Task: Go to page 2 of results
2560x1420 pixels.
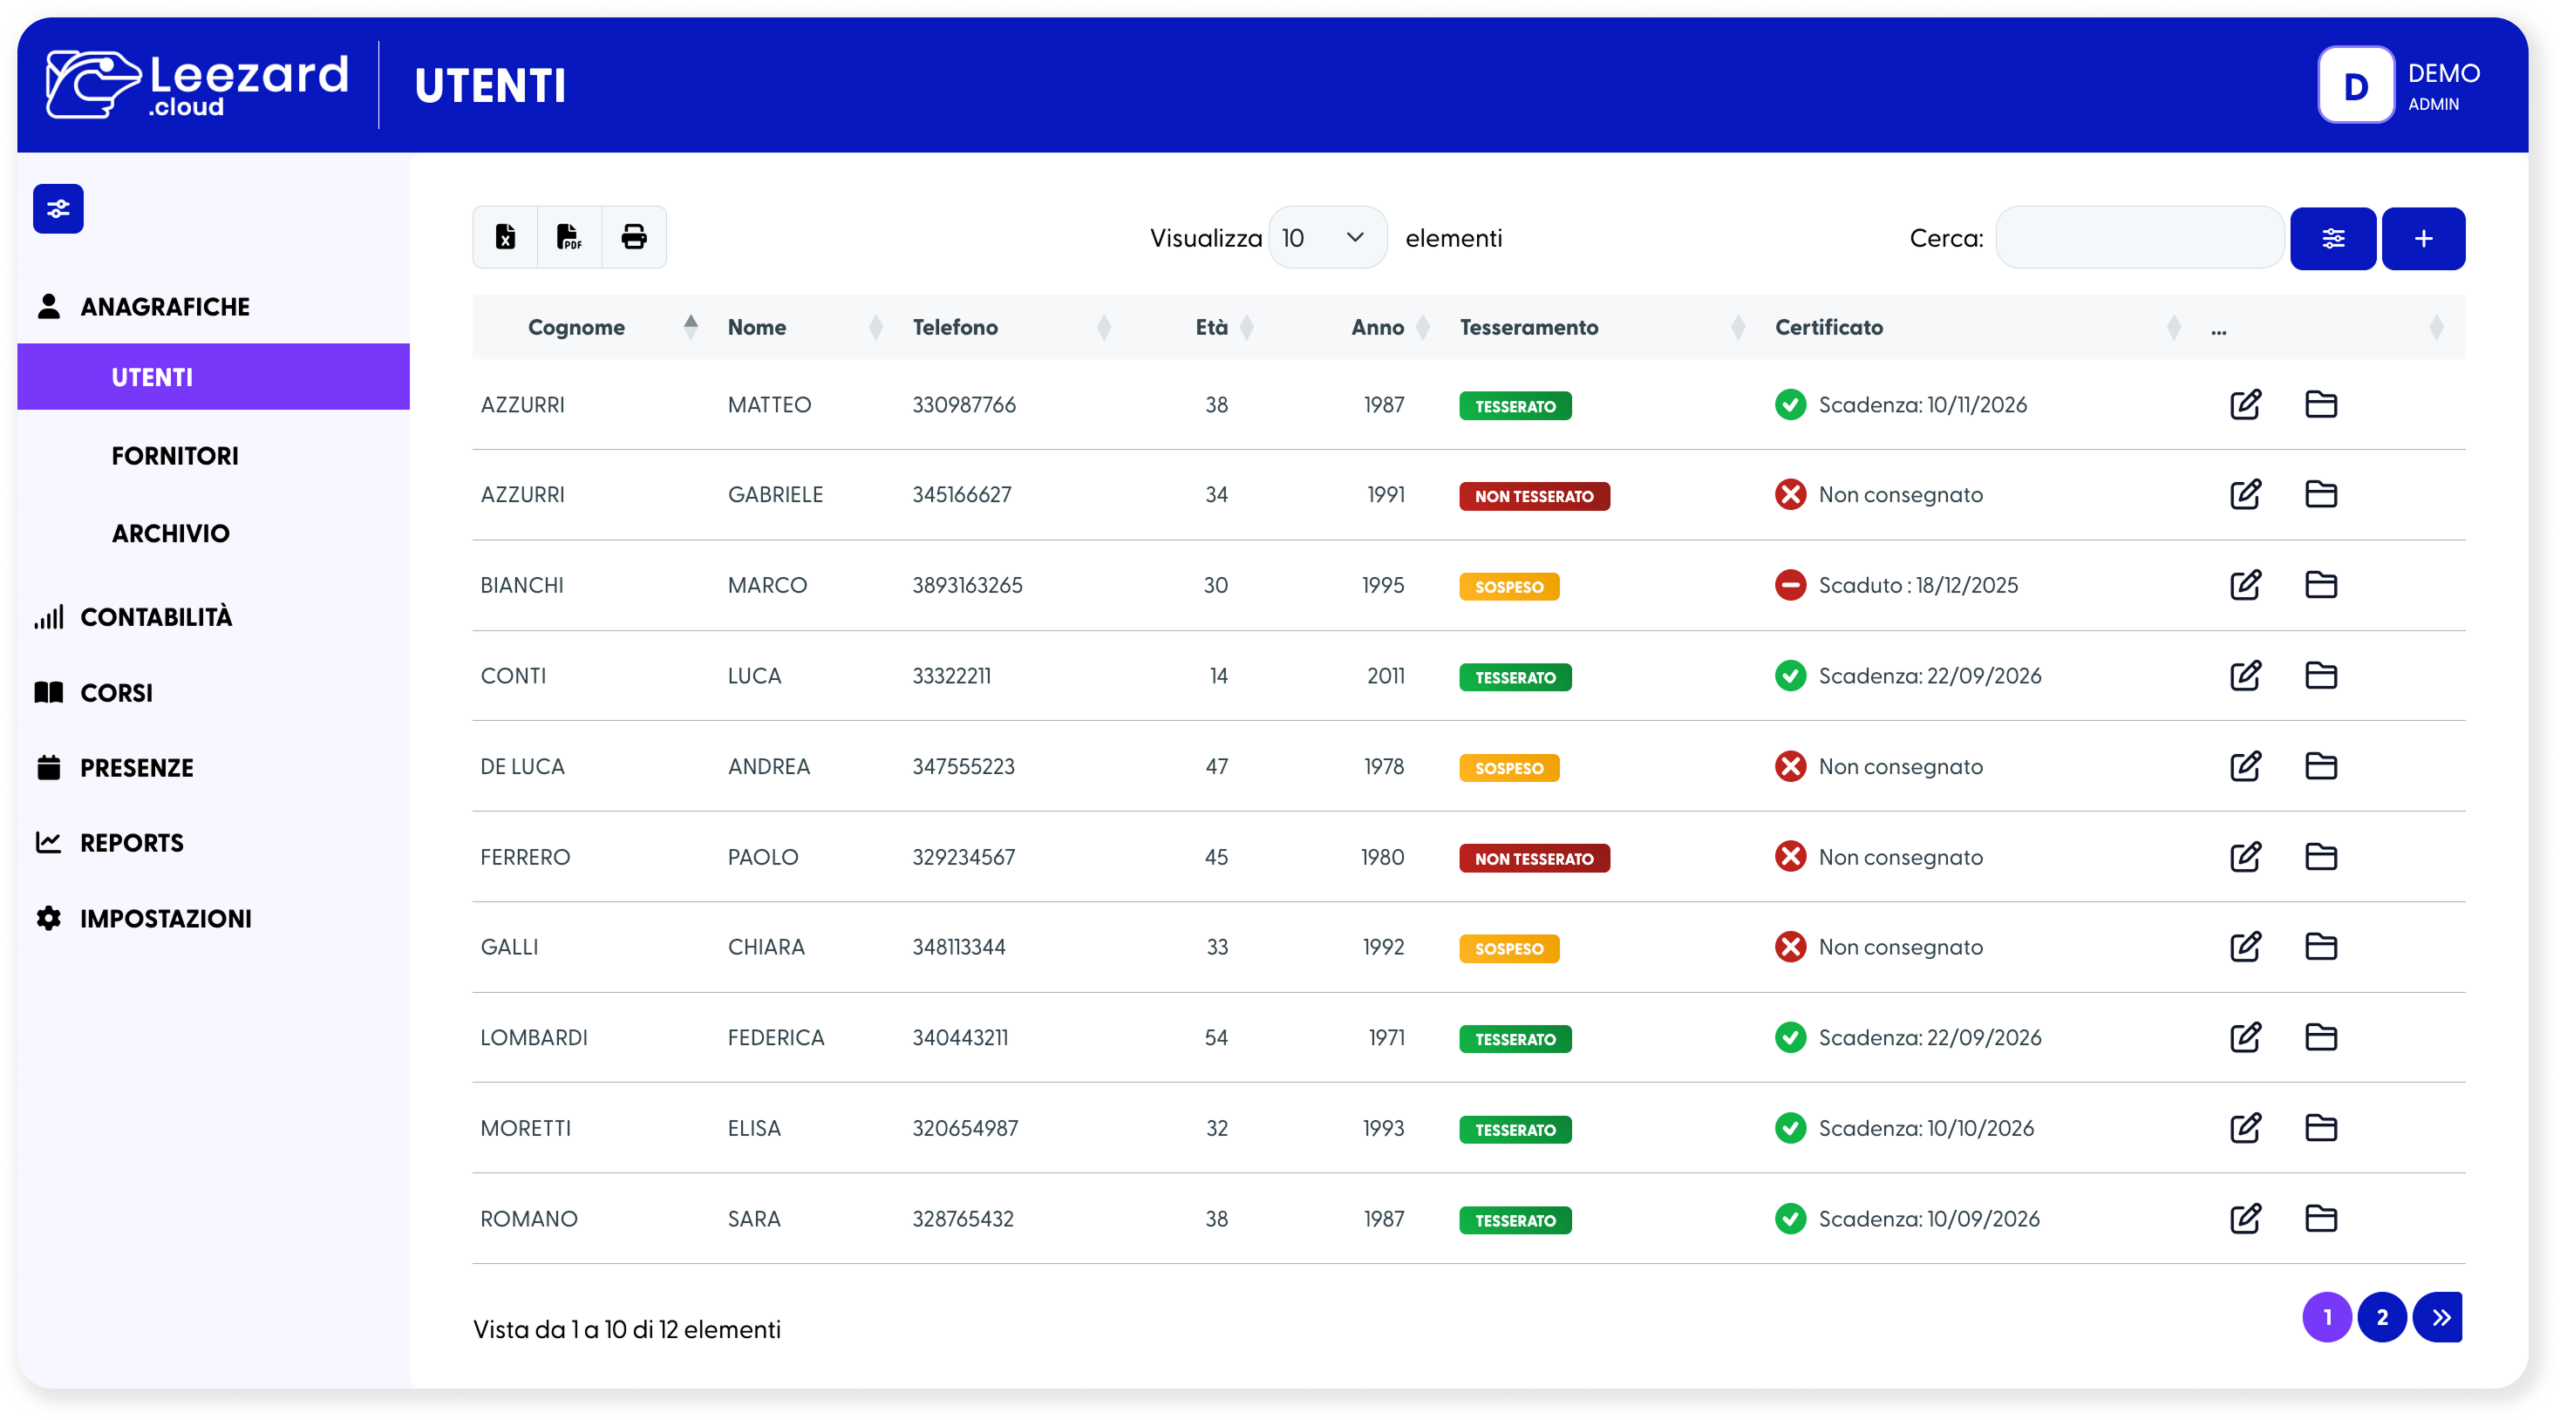Action: coord(2381,1317)
